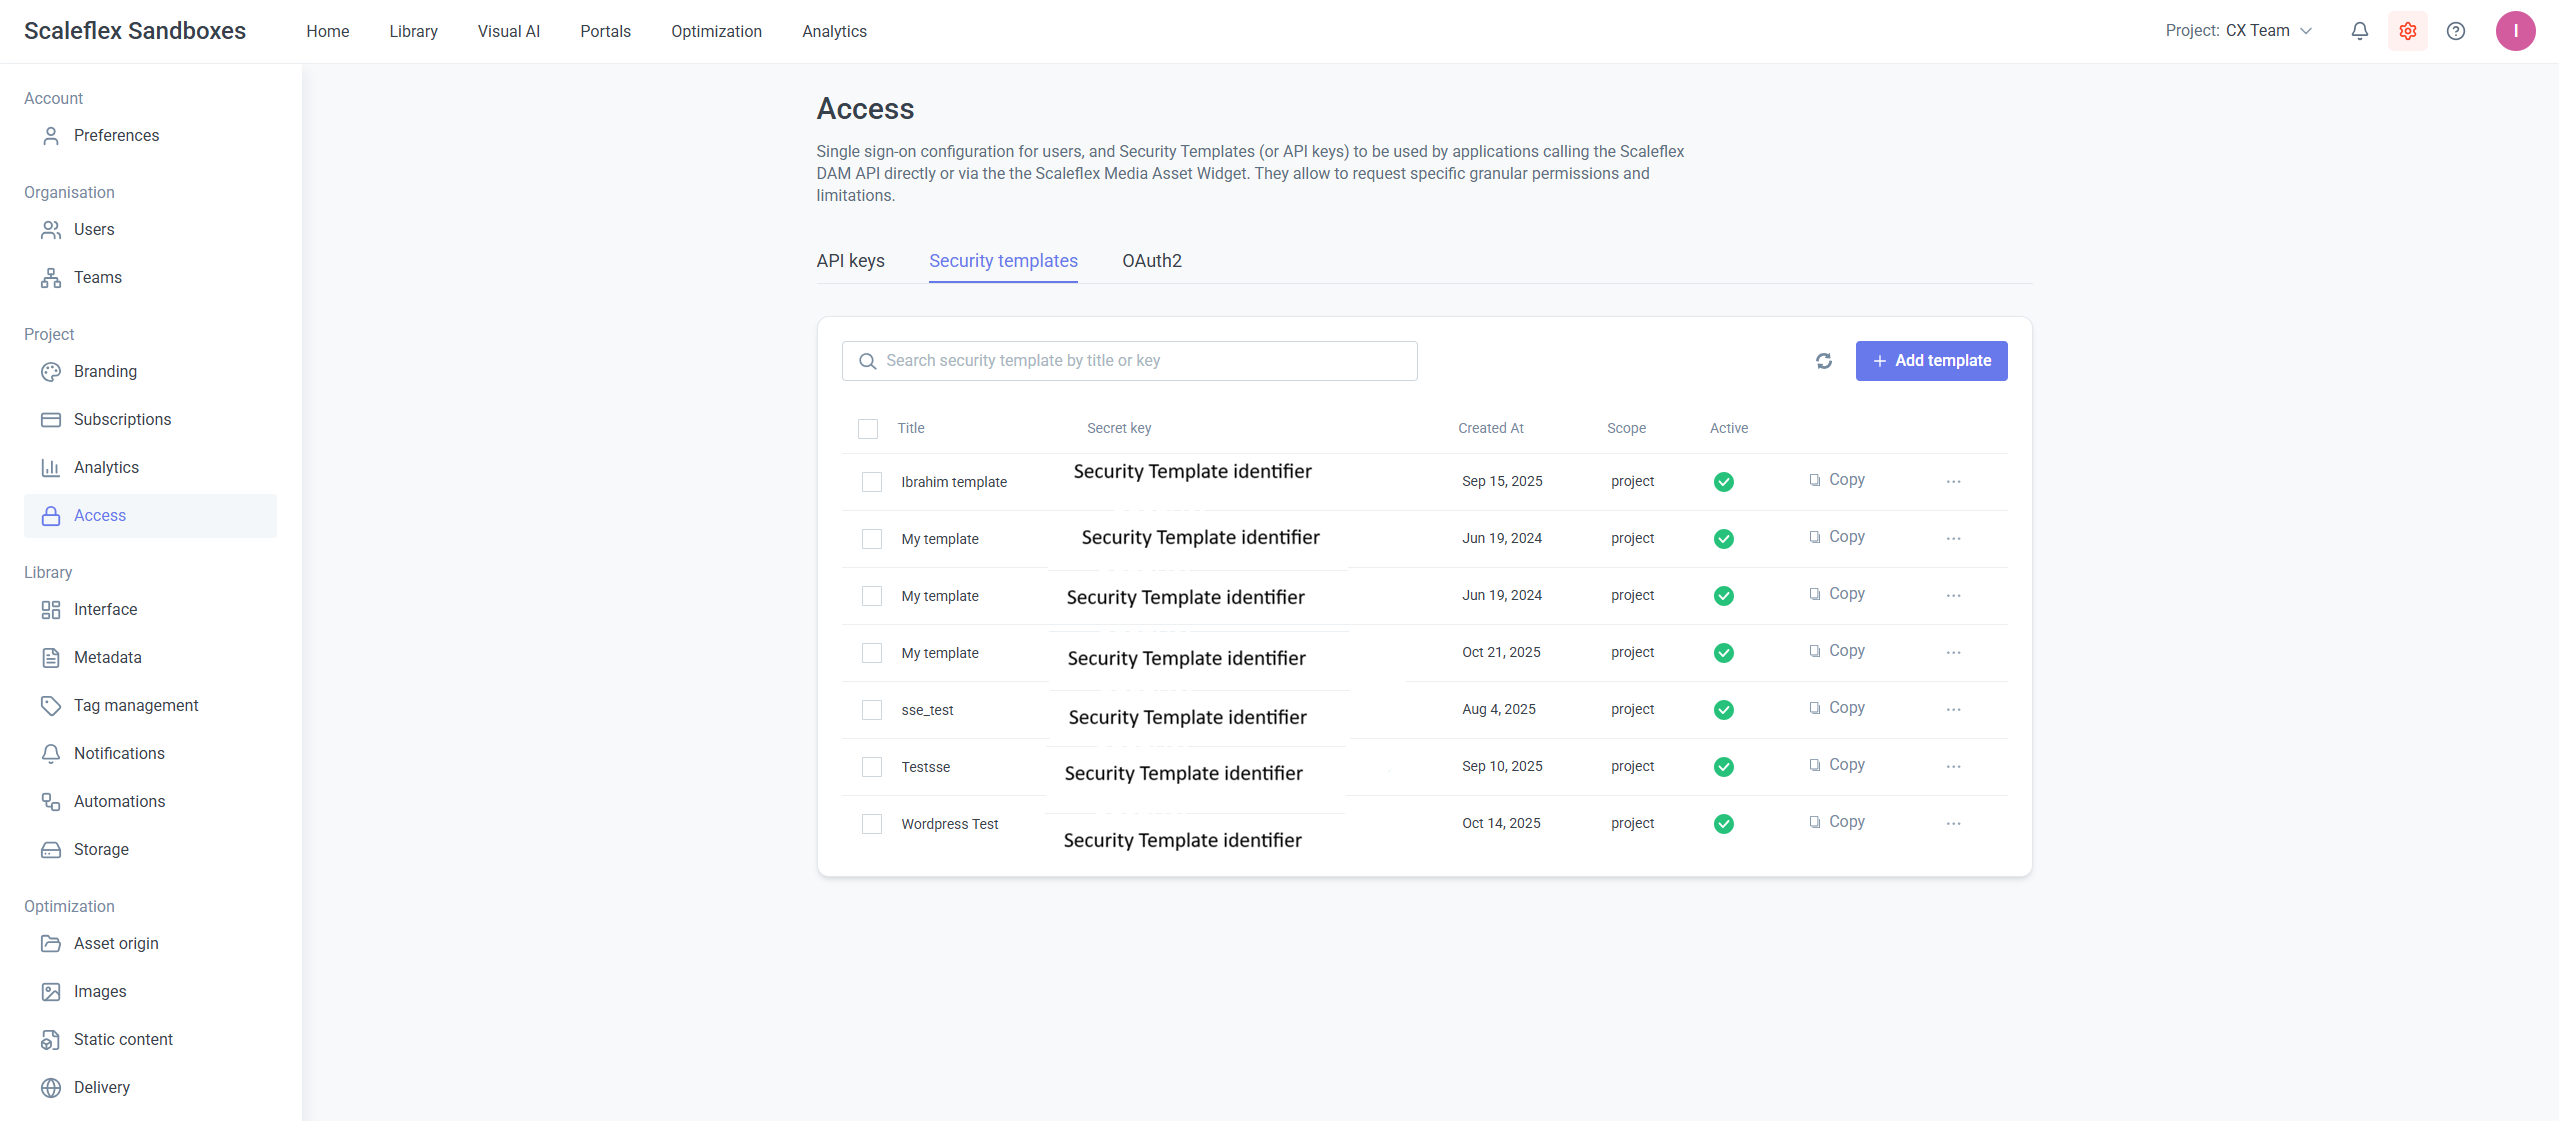The height and width of the screenshot is (1121, 2559).
Task: Tick the select-all checkbox in table header
Action: coord(867,429)
